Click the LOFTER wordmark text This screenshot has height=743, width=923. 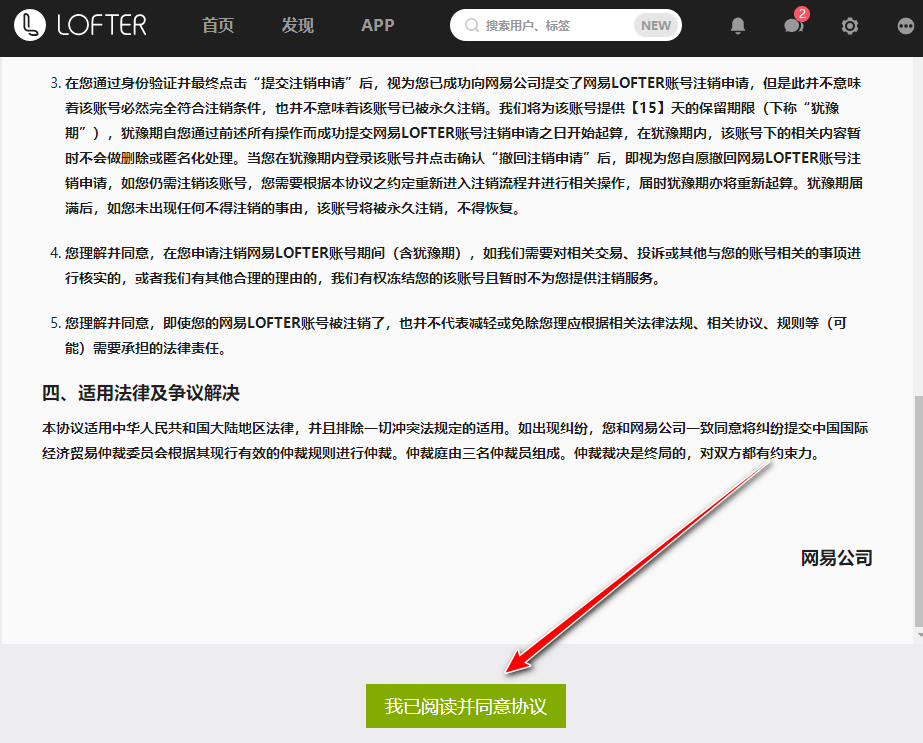point(102,25)
